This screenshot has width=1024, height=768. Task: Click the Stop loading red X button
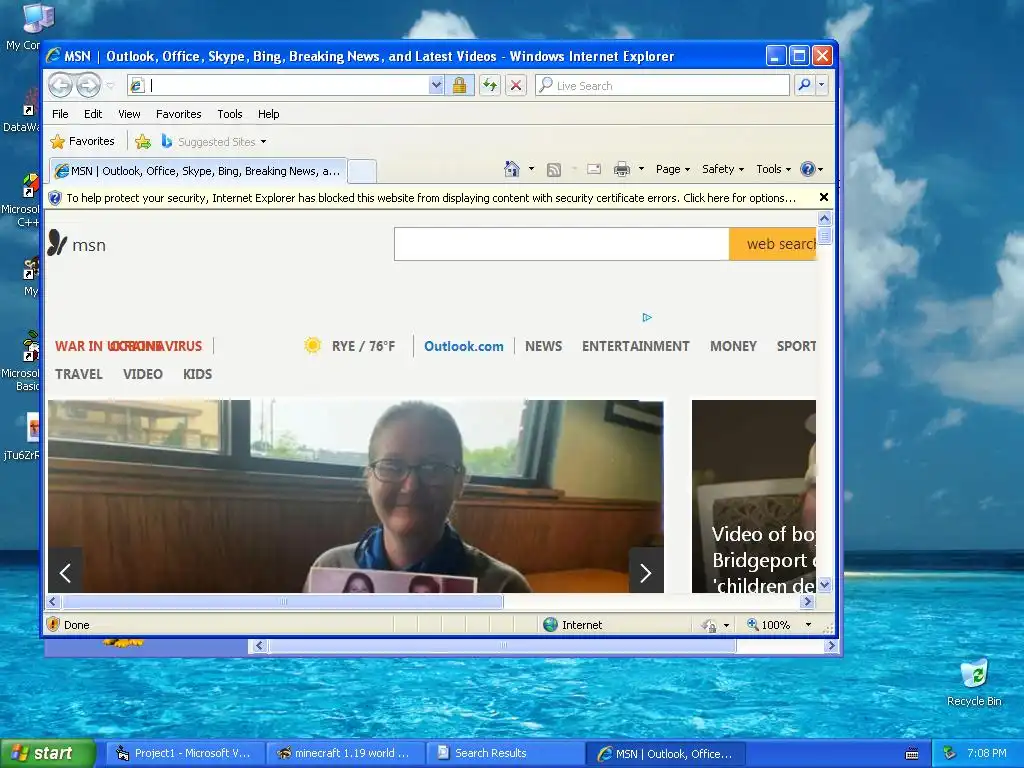[516, 86]
